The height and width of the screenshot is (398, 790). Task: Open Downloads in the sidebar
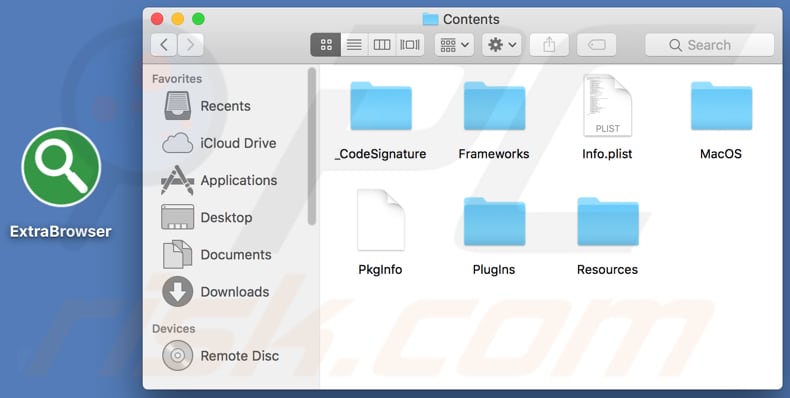tap(235, 291)
